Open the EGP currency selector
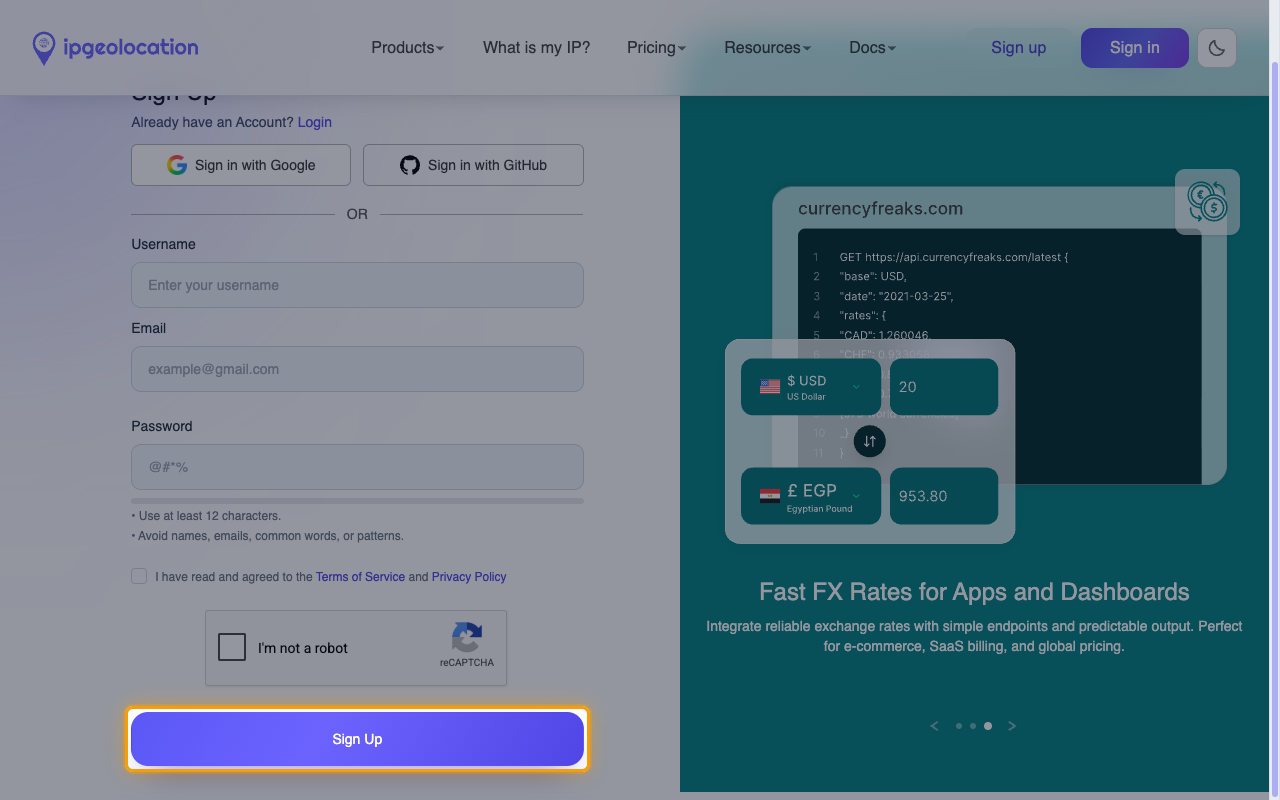Screen dimensions: 1280x800 coord(811,496)
